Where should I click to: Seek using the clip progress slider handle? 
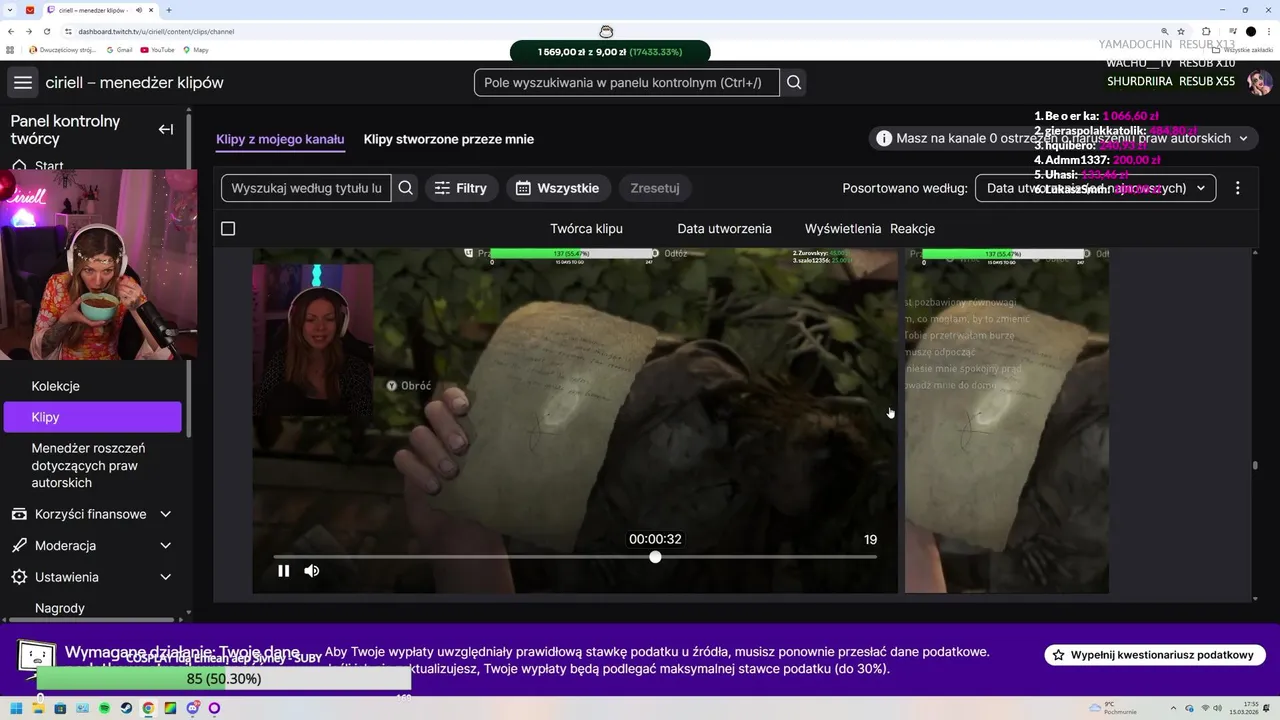pyautogui.click(x=655, y=557)
